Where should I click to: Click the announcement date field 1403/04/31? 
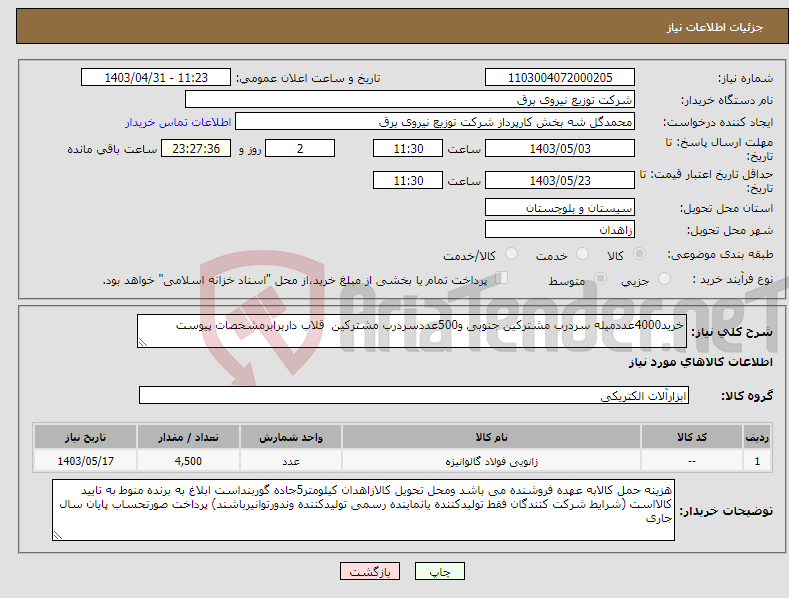click(x=155, y=78)
